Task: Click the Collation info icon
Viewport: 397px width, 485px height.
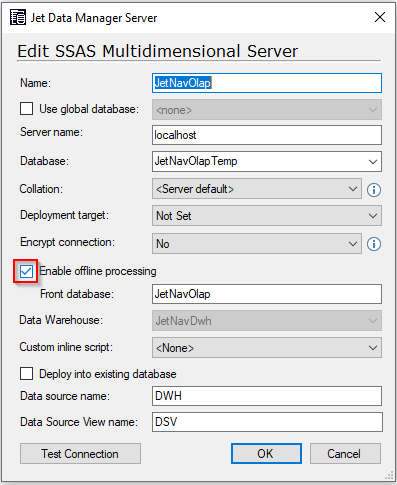Action: click(374, 190)
